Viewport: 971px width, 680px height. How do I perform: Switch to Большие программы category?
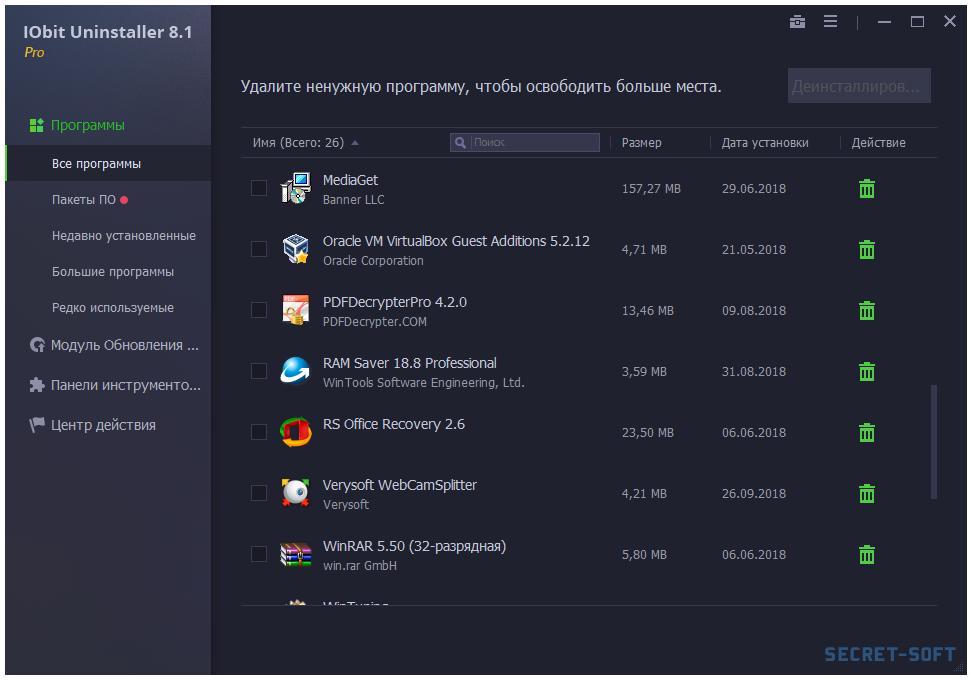[x=113, y=272]
